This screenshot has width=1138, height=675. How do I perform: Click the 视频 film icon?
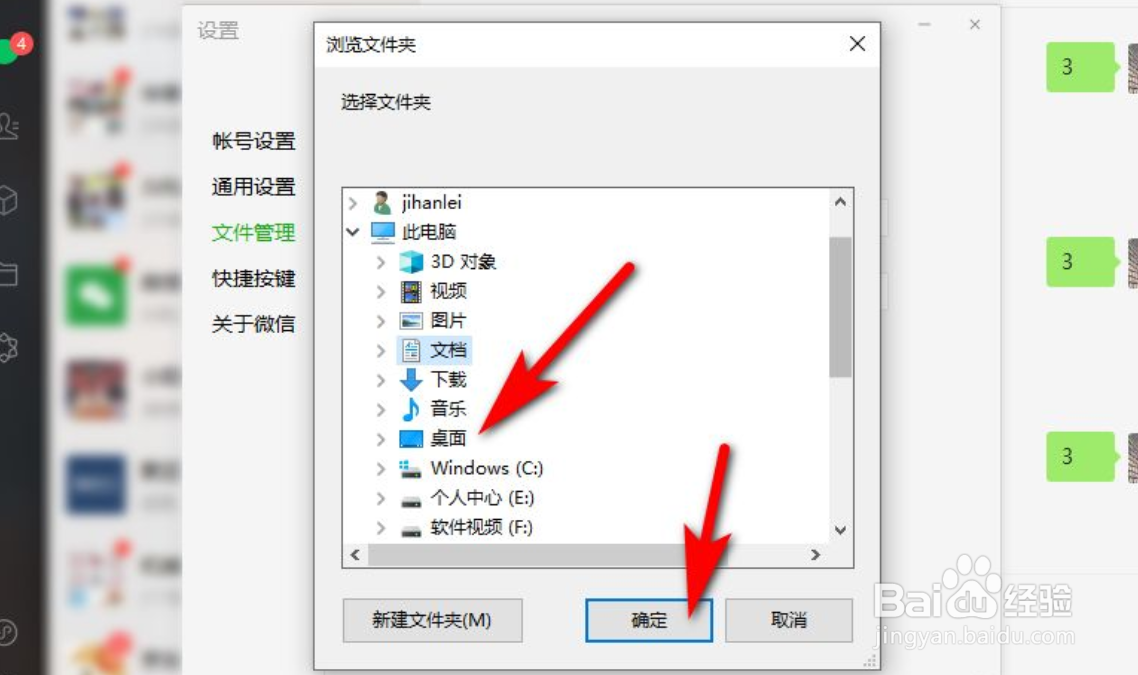(x=411, y=292)
